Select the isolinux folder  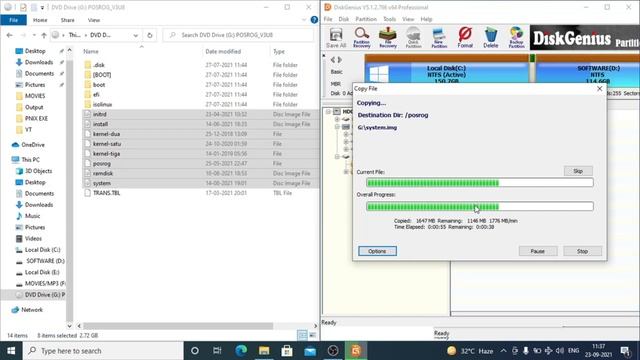[x=102, y=104]
